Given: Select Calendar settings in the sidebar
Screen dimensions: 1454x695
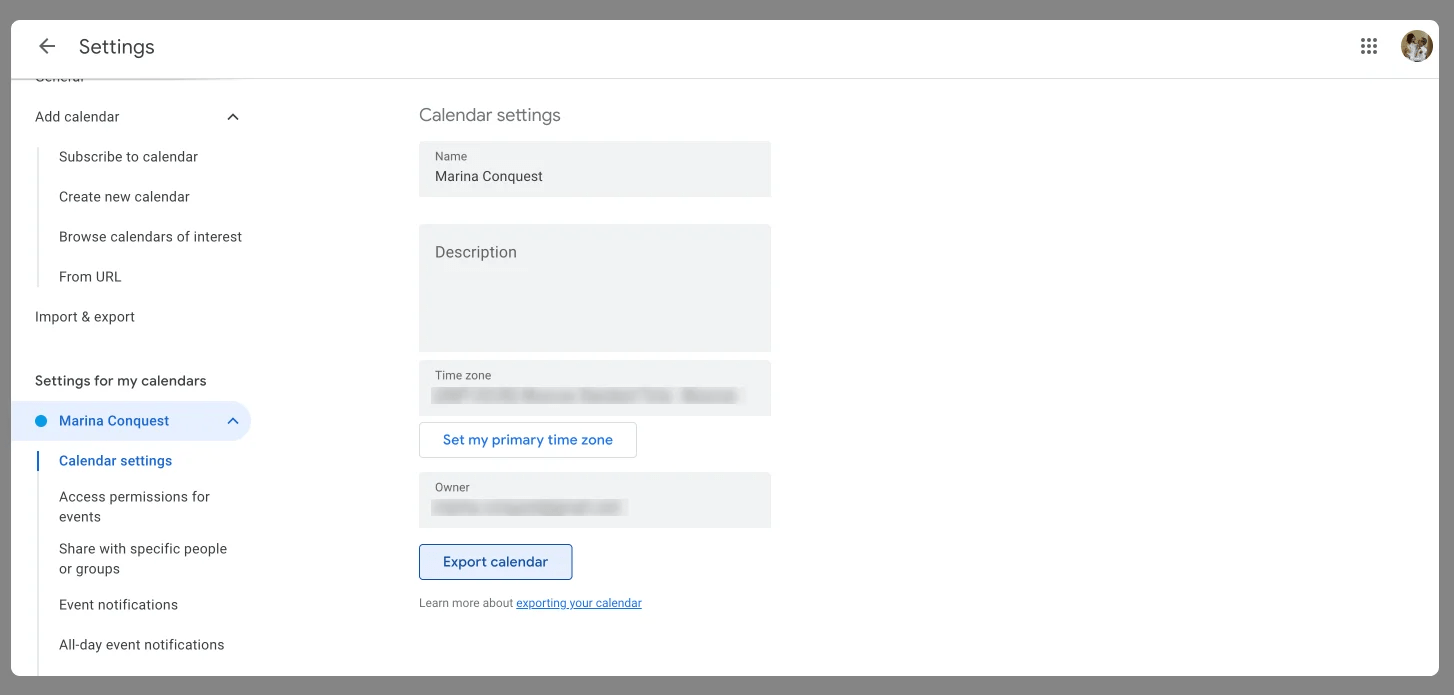Looking at the screenshot, I should coord(115,461).
